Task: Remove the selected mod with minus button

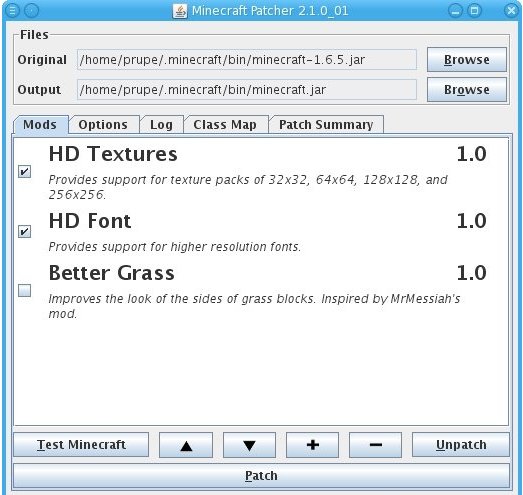Action: point(375,445)
